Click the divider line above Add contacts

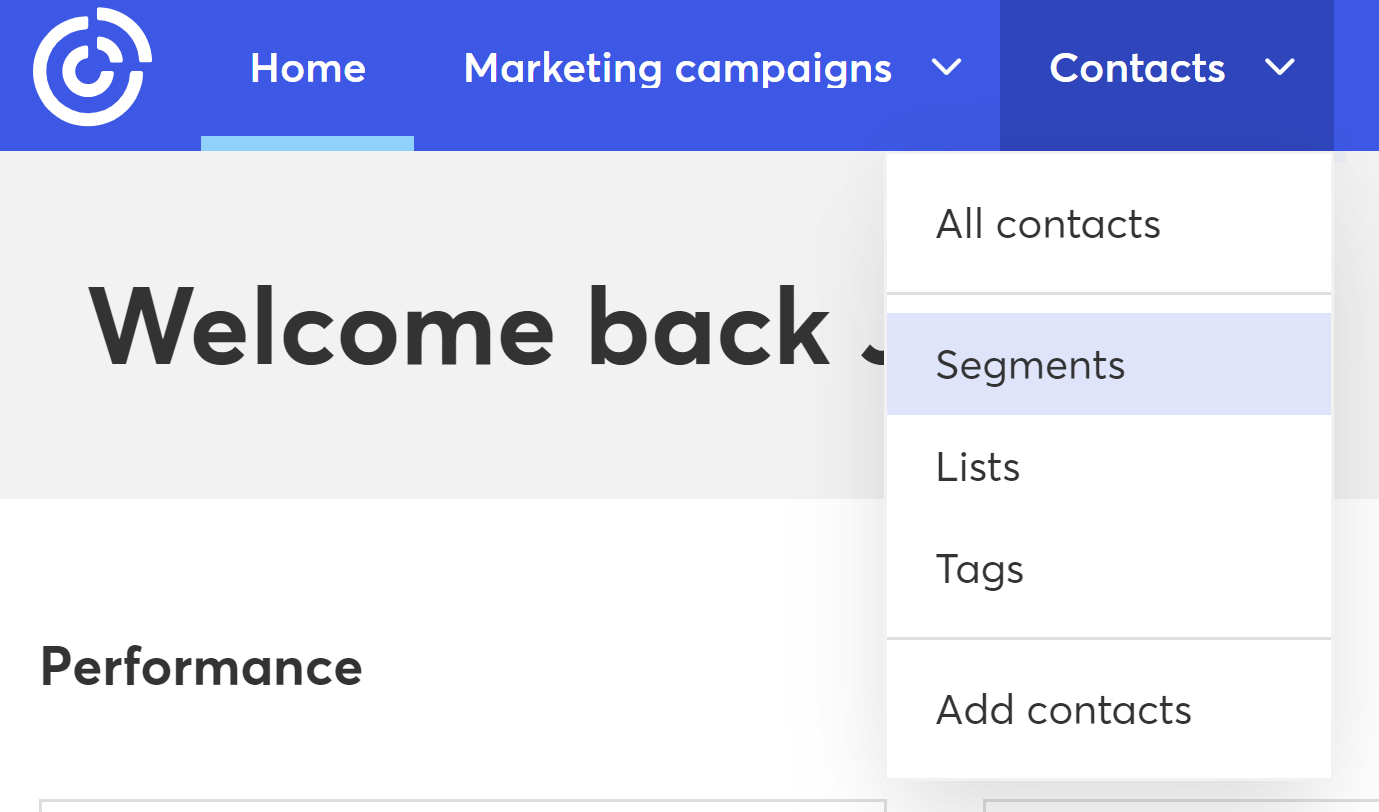[x=1108, y=638]
